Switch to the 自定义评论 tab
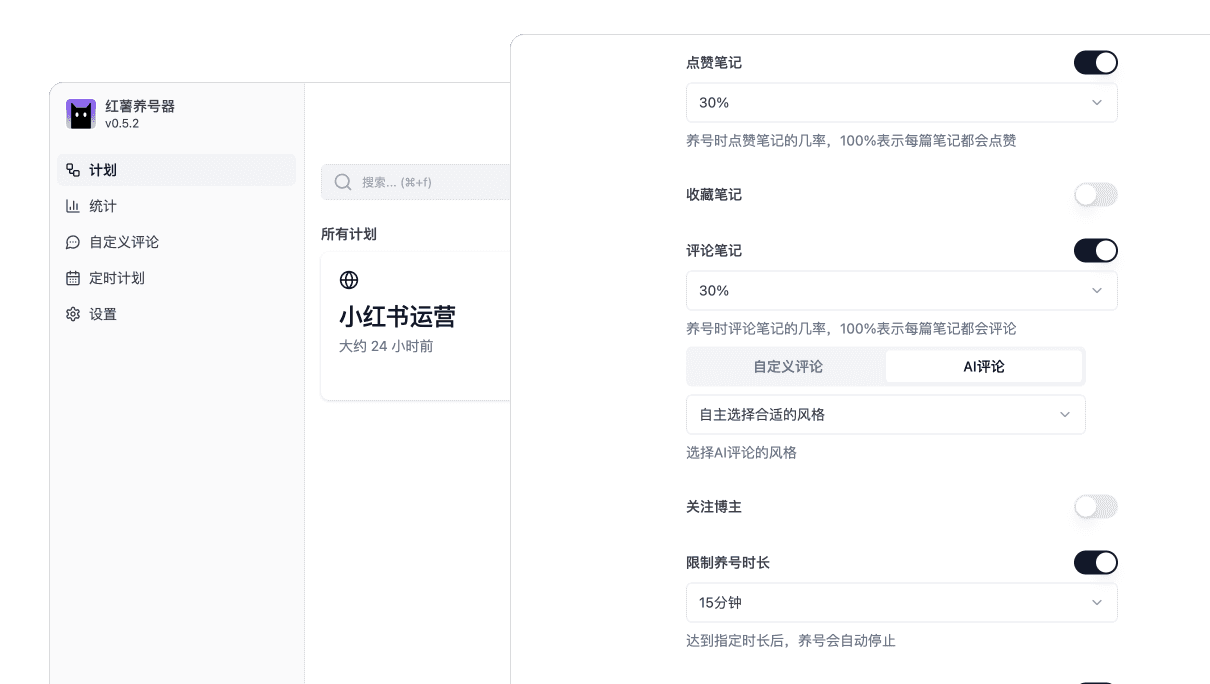 (788, 367)
